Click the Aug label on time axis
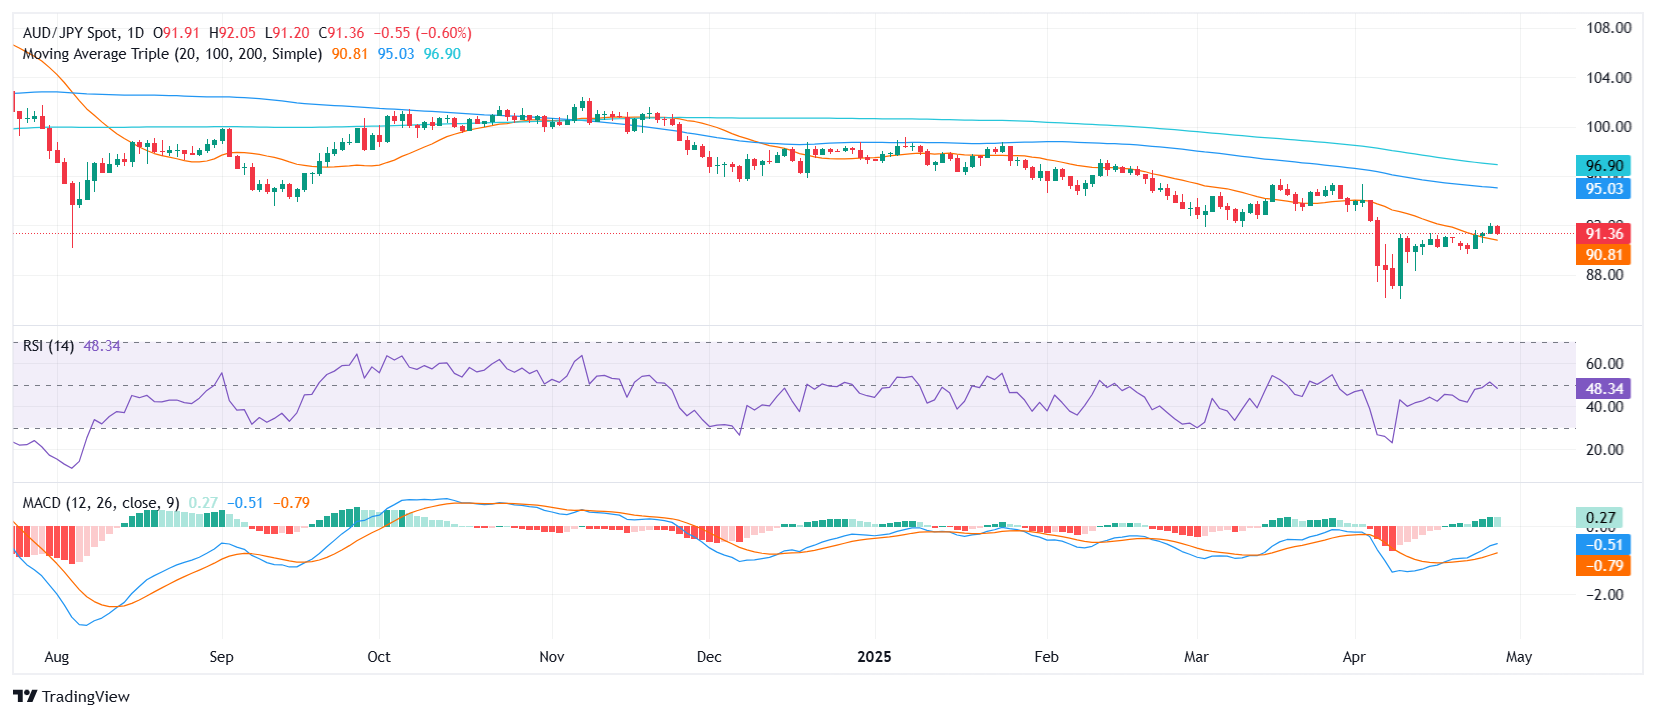Viewport: 1656px width, 718px height. [x=57, y=657]
